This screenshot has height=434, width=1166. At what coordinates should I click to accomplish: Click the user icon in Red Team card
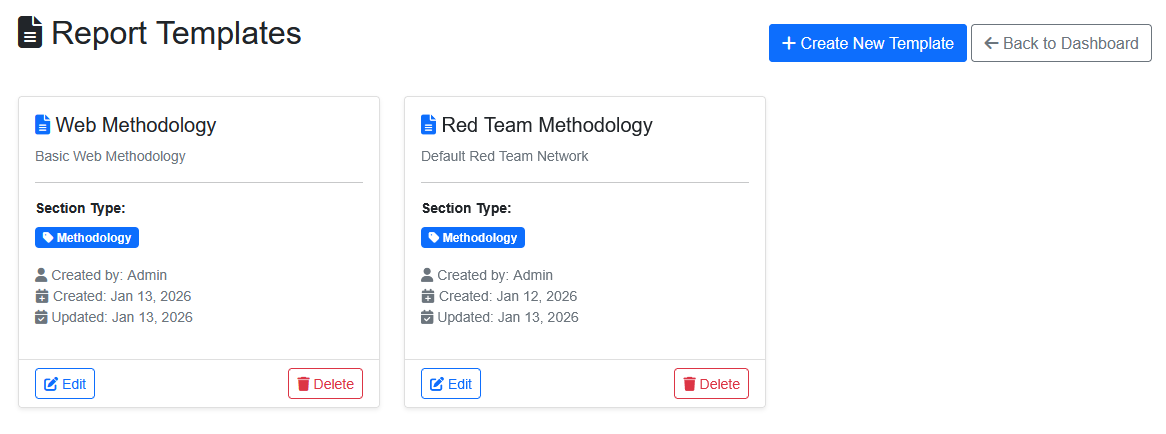(x=427, y=275)
